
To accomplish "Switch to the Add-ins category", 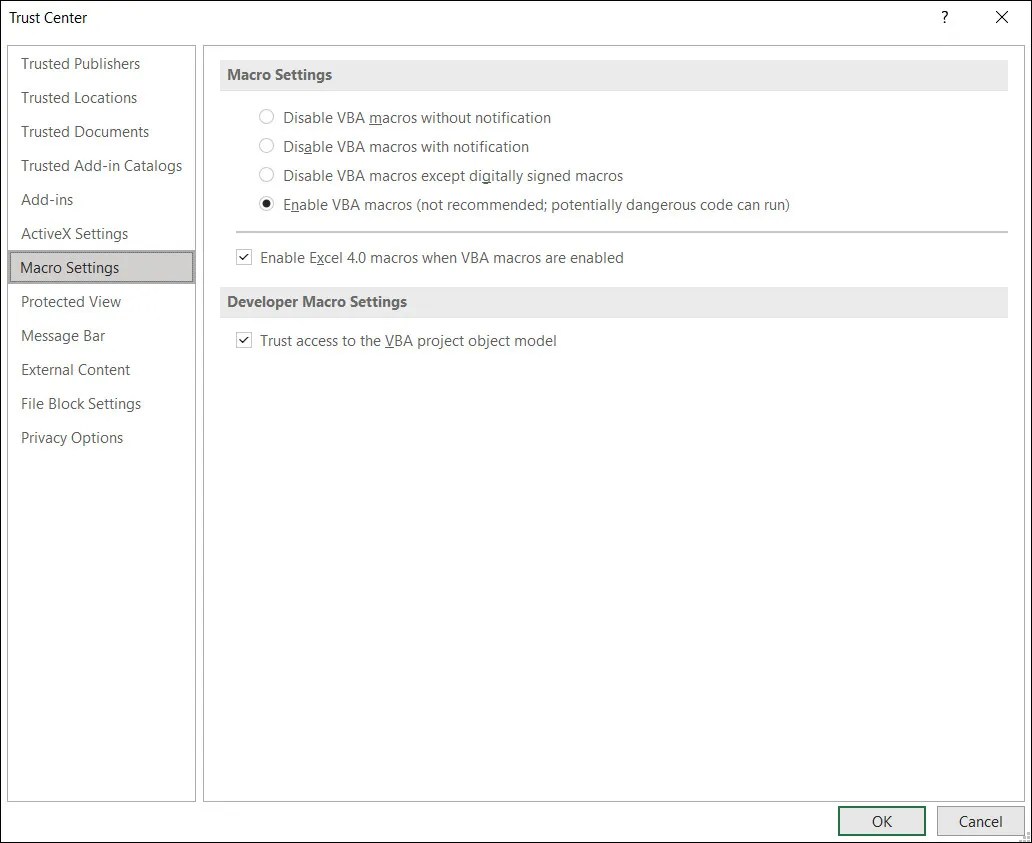I will point(47,199).
